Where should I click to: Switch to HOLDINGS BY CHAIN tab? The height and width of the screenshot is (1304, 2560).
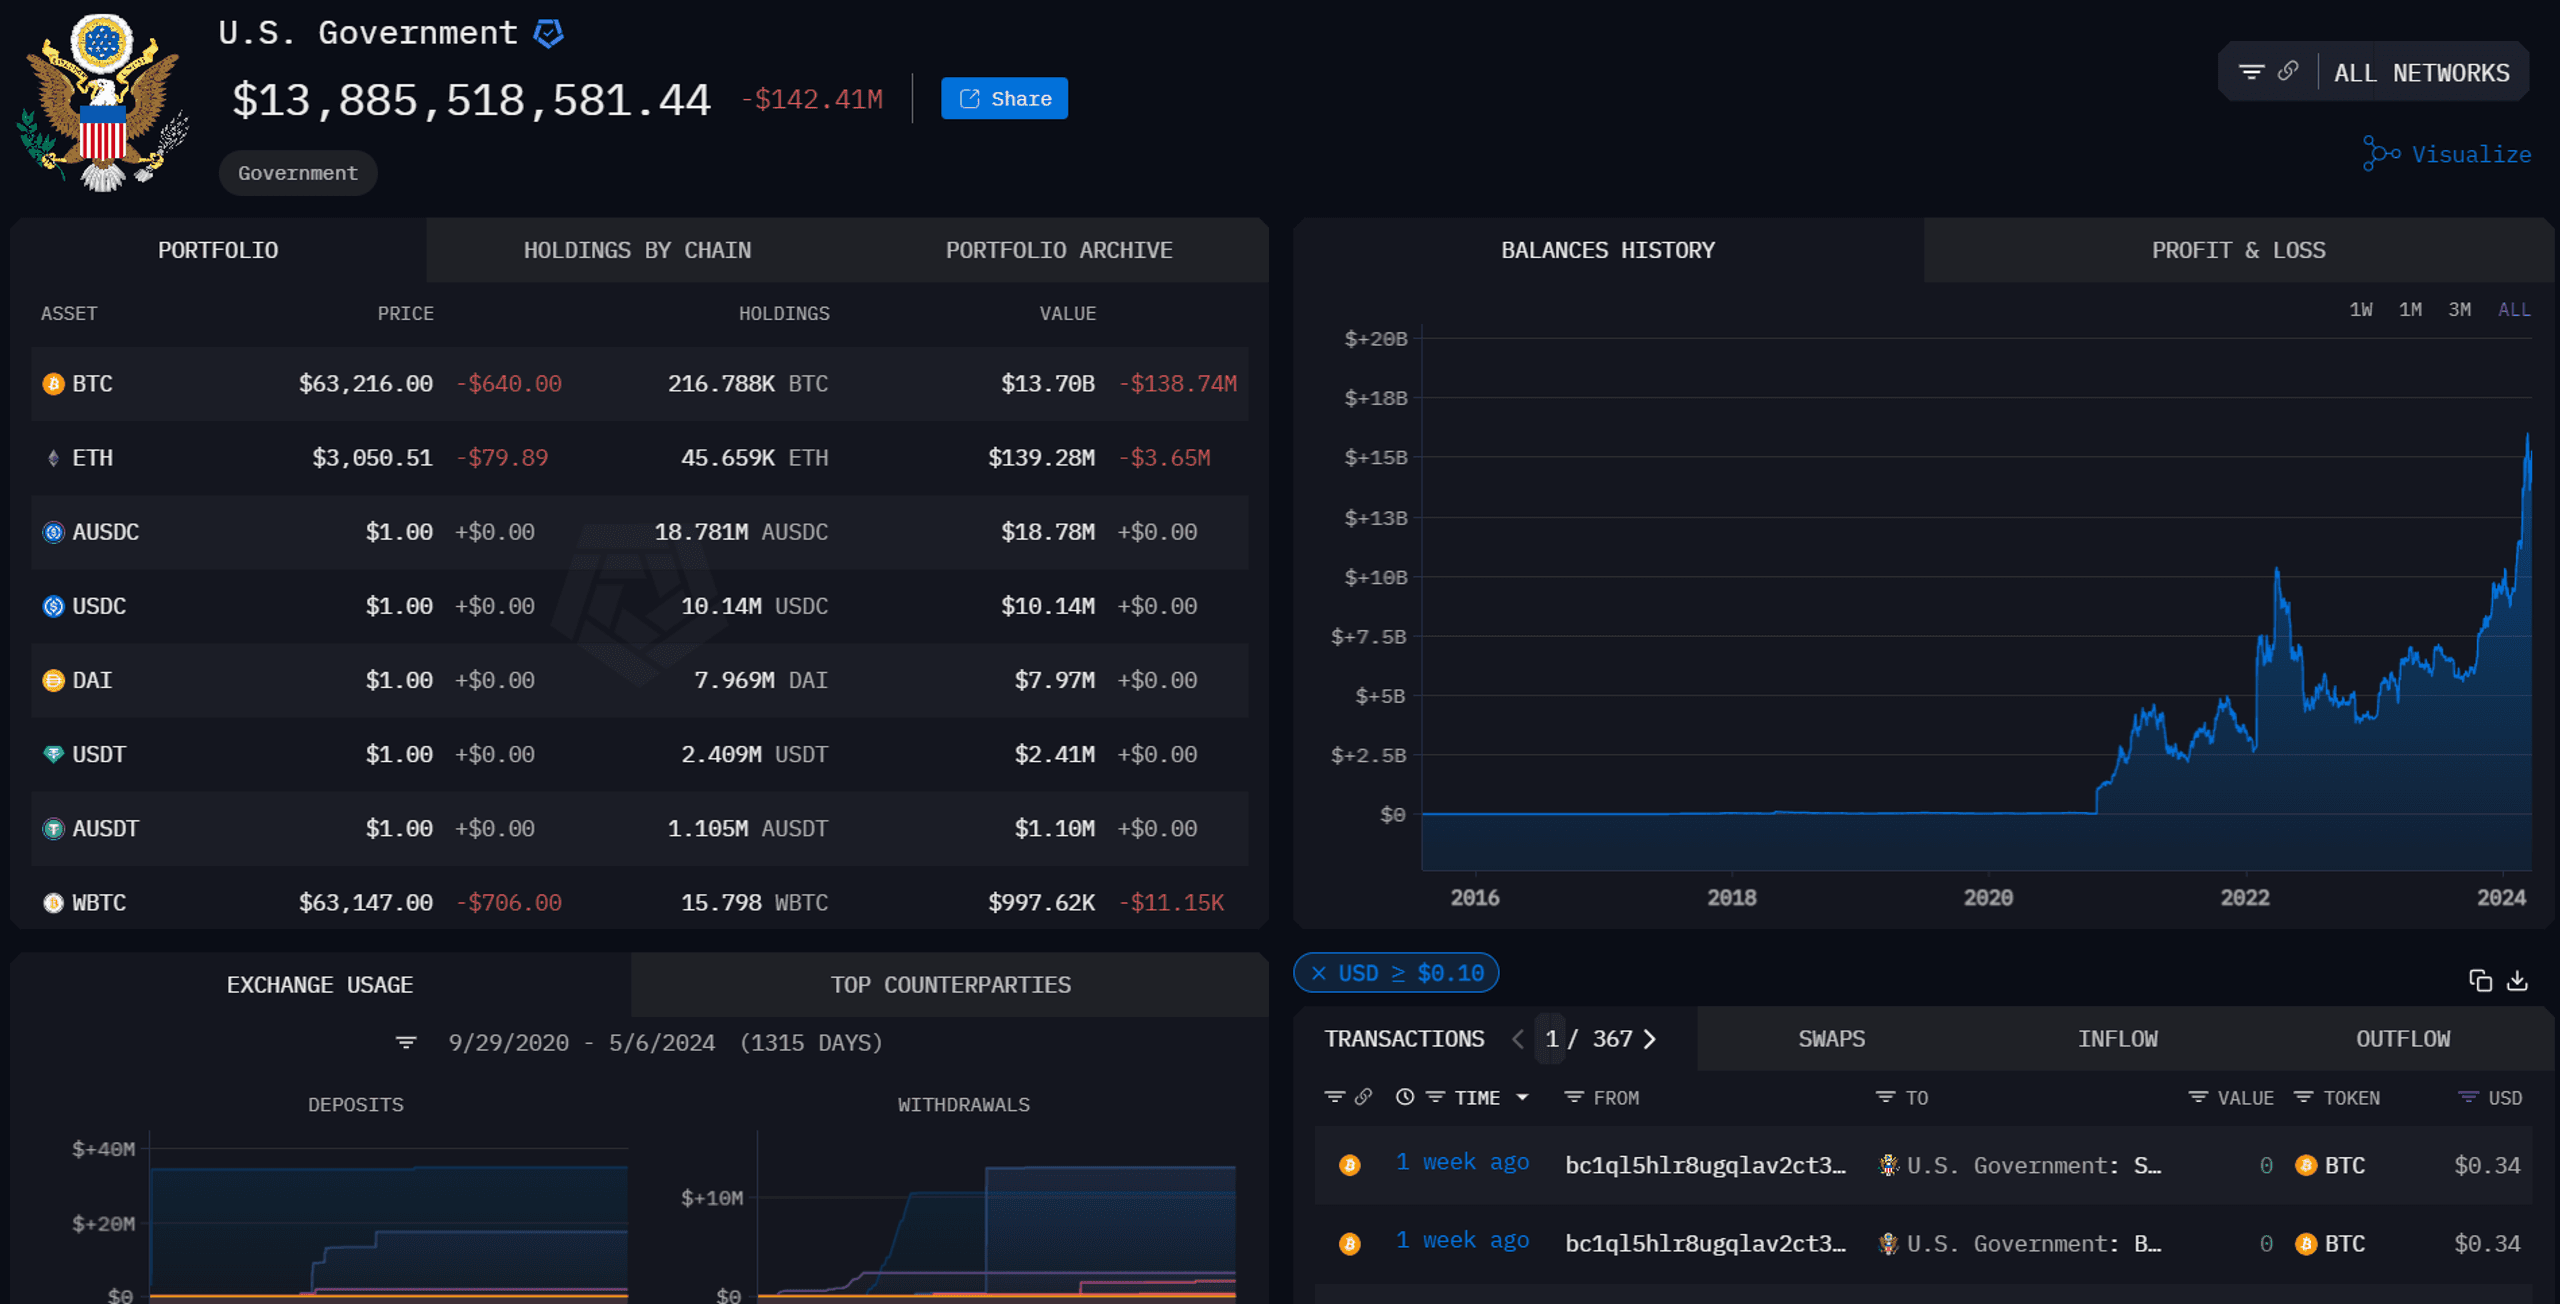pos(635,249)
